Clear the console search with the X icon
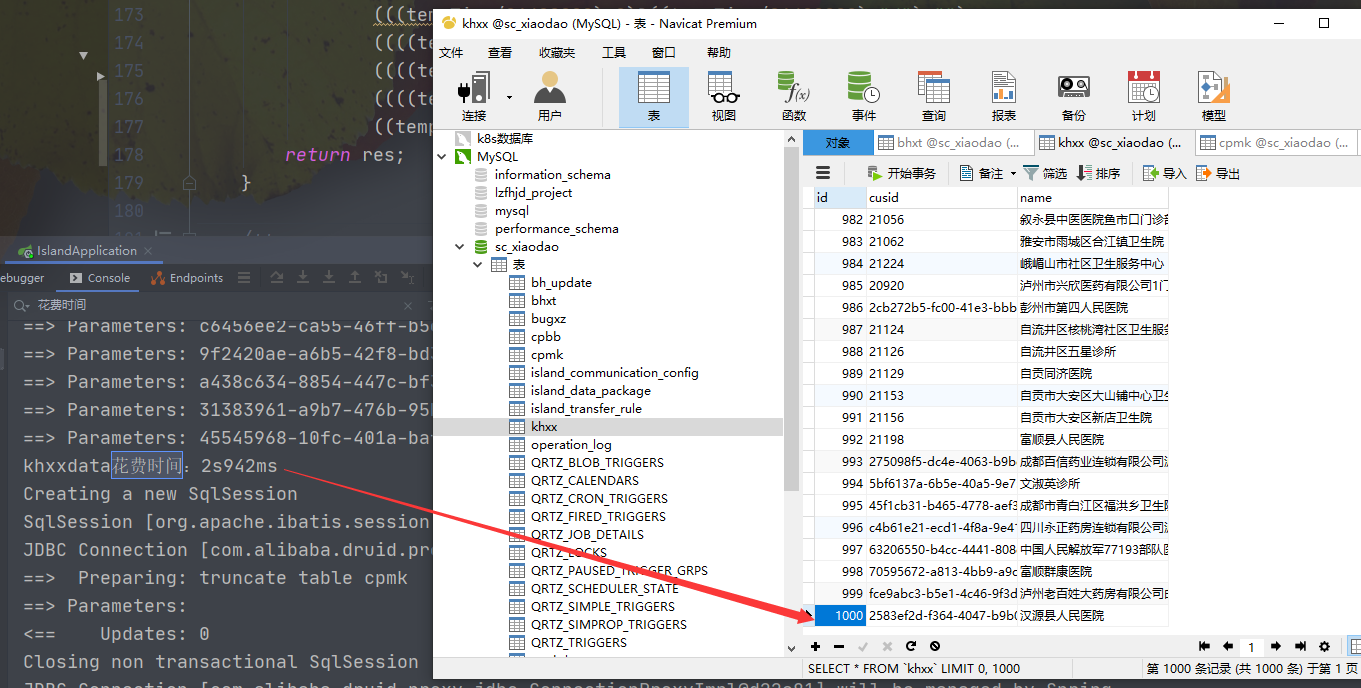This screenshot has width=1361, height=688. [x=408, y=305]
